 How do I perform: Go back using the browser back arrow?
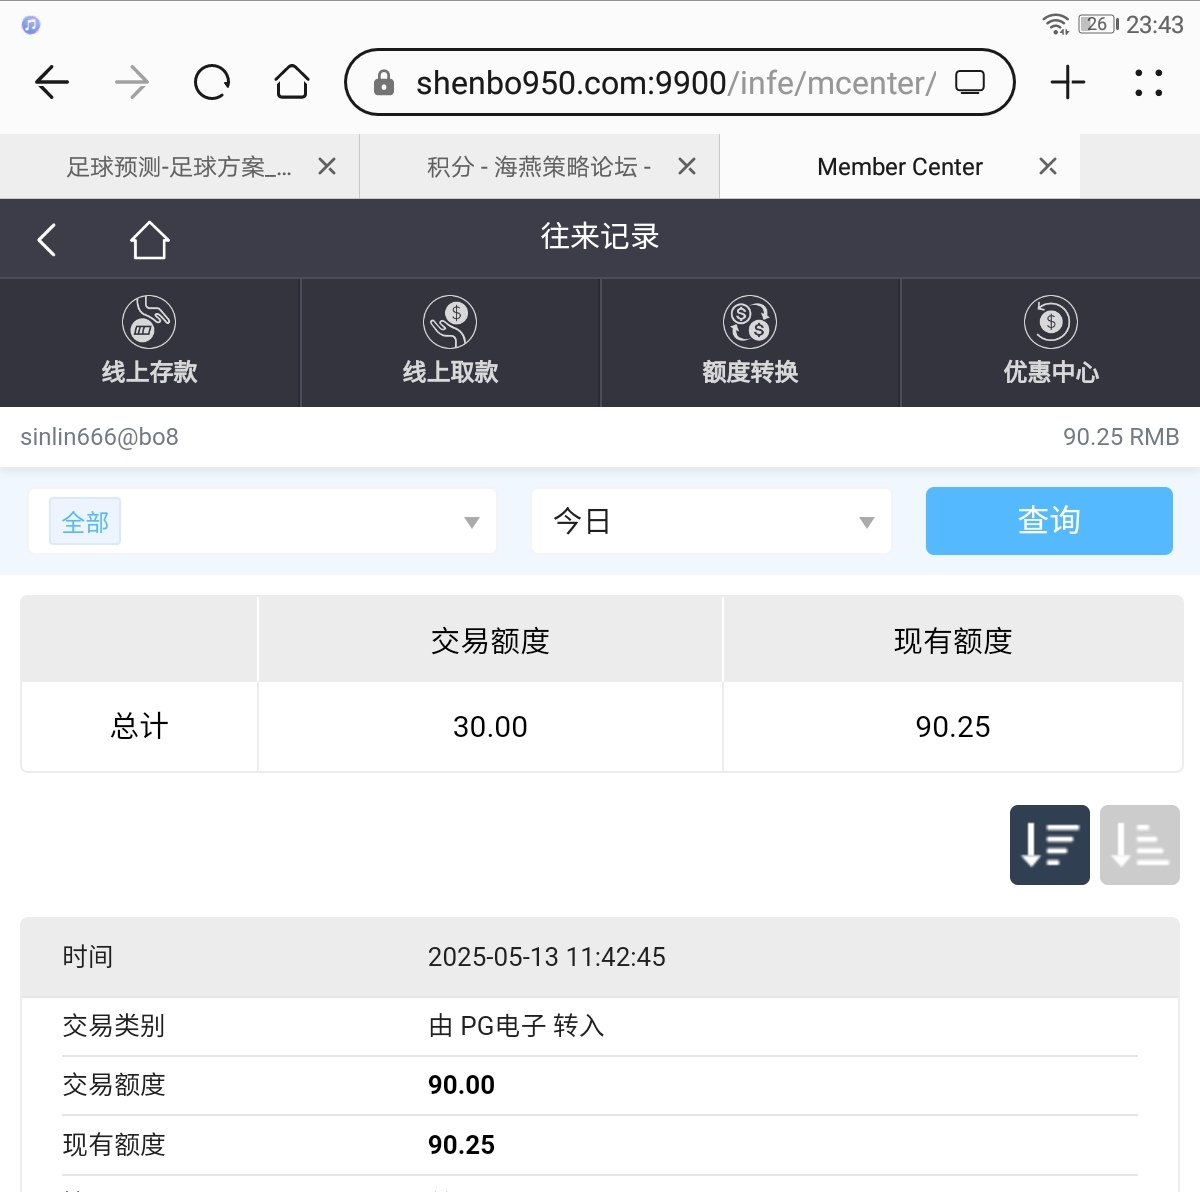52,82
